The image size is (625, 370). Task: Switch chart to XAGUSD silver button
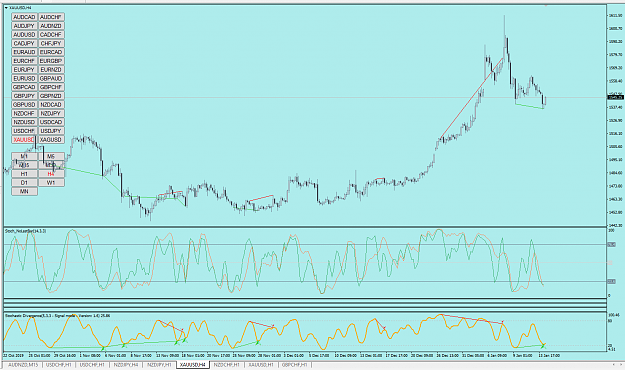click(51, 140)
